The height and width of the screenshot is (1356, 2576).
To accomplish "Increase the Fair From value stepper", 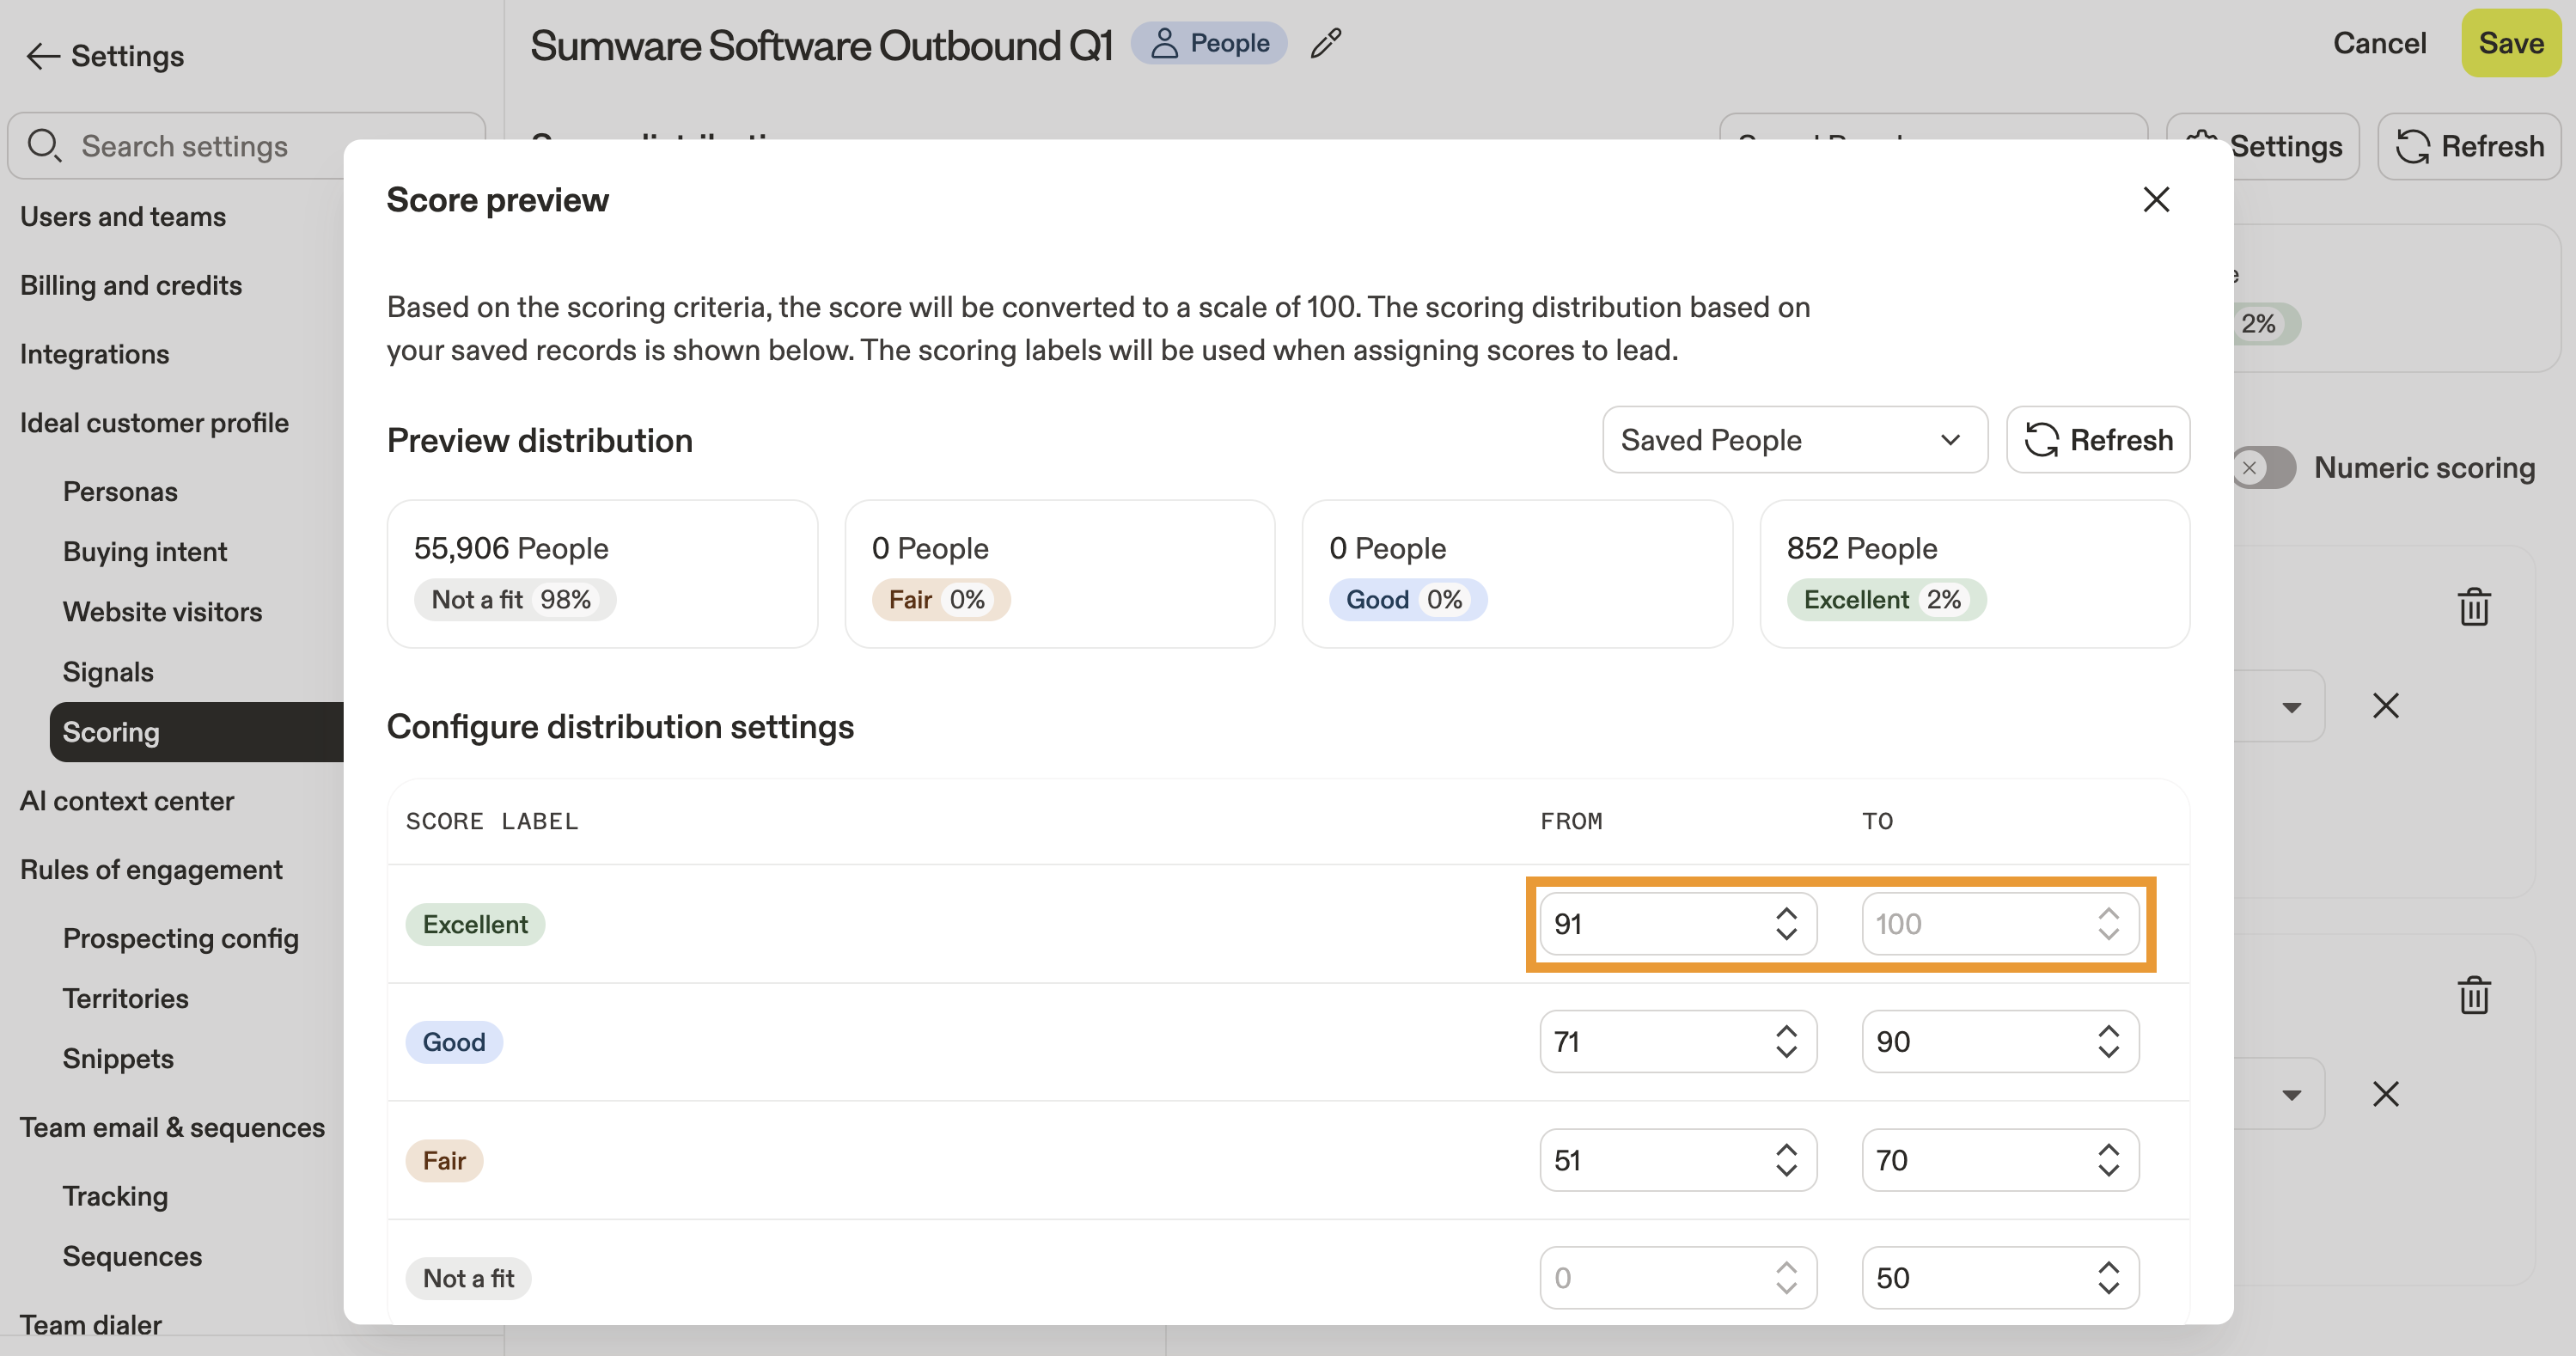I will (1786, 1150).
